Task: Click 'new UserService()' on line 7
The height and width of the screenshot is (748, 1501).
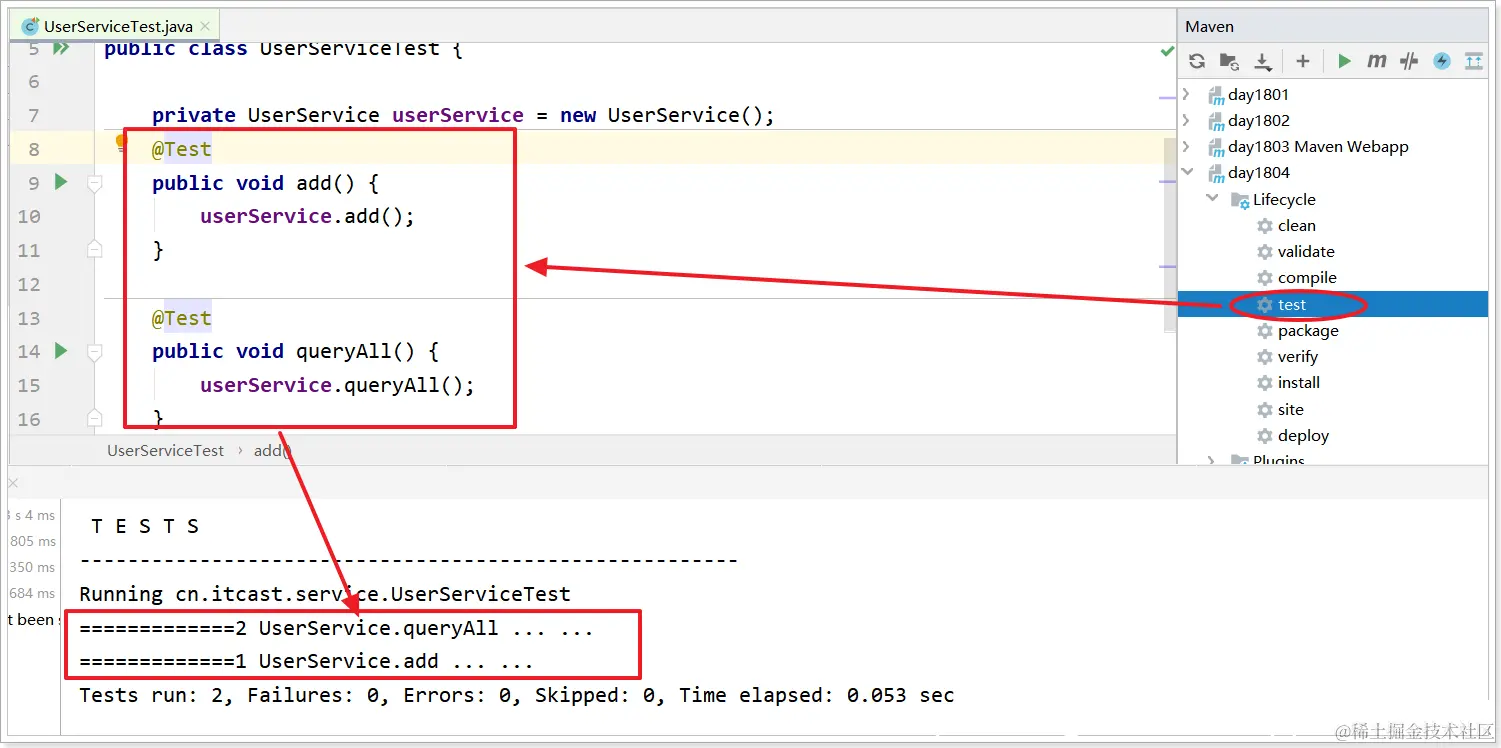Action: [661, 115]
